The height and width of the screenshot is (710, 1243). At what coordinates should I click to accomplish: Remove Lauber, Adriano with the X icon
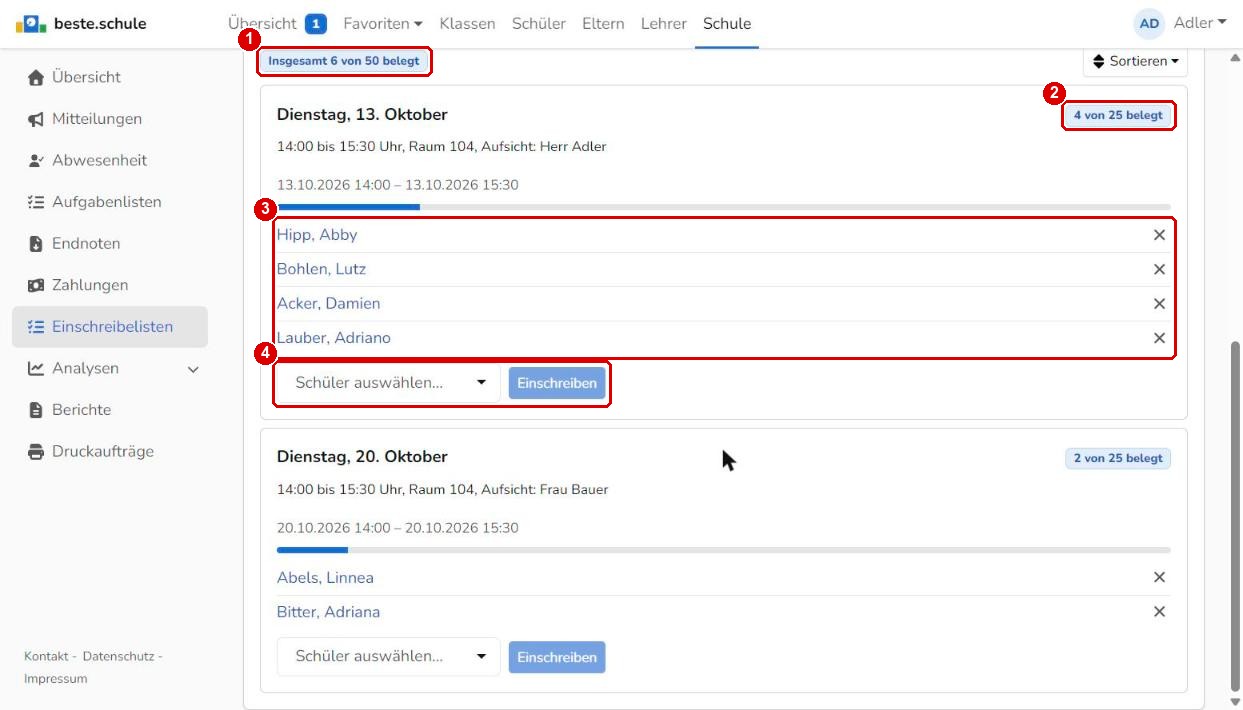click(1159, 338)
